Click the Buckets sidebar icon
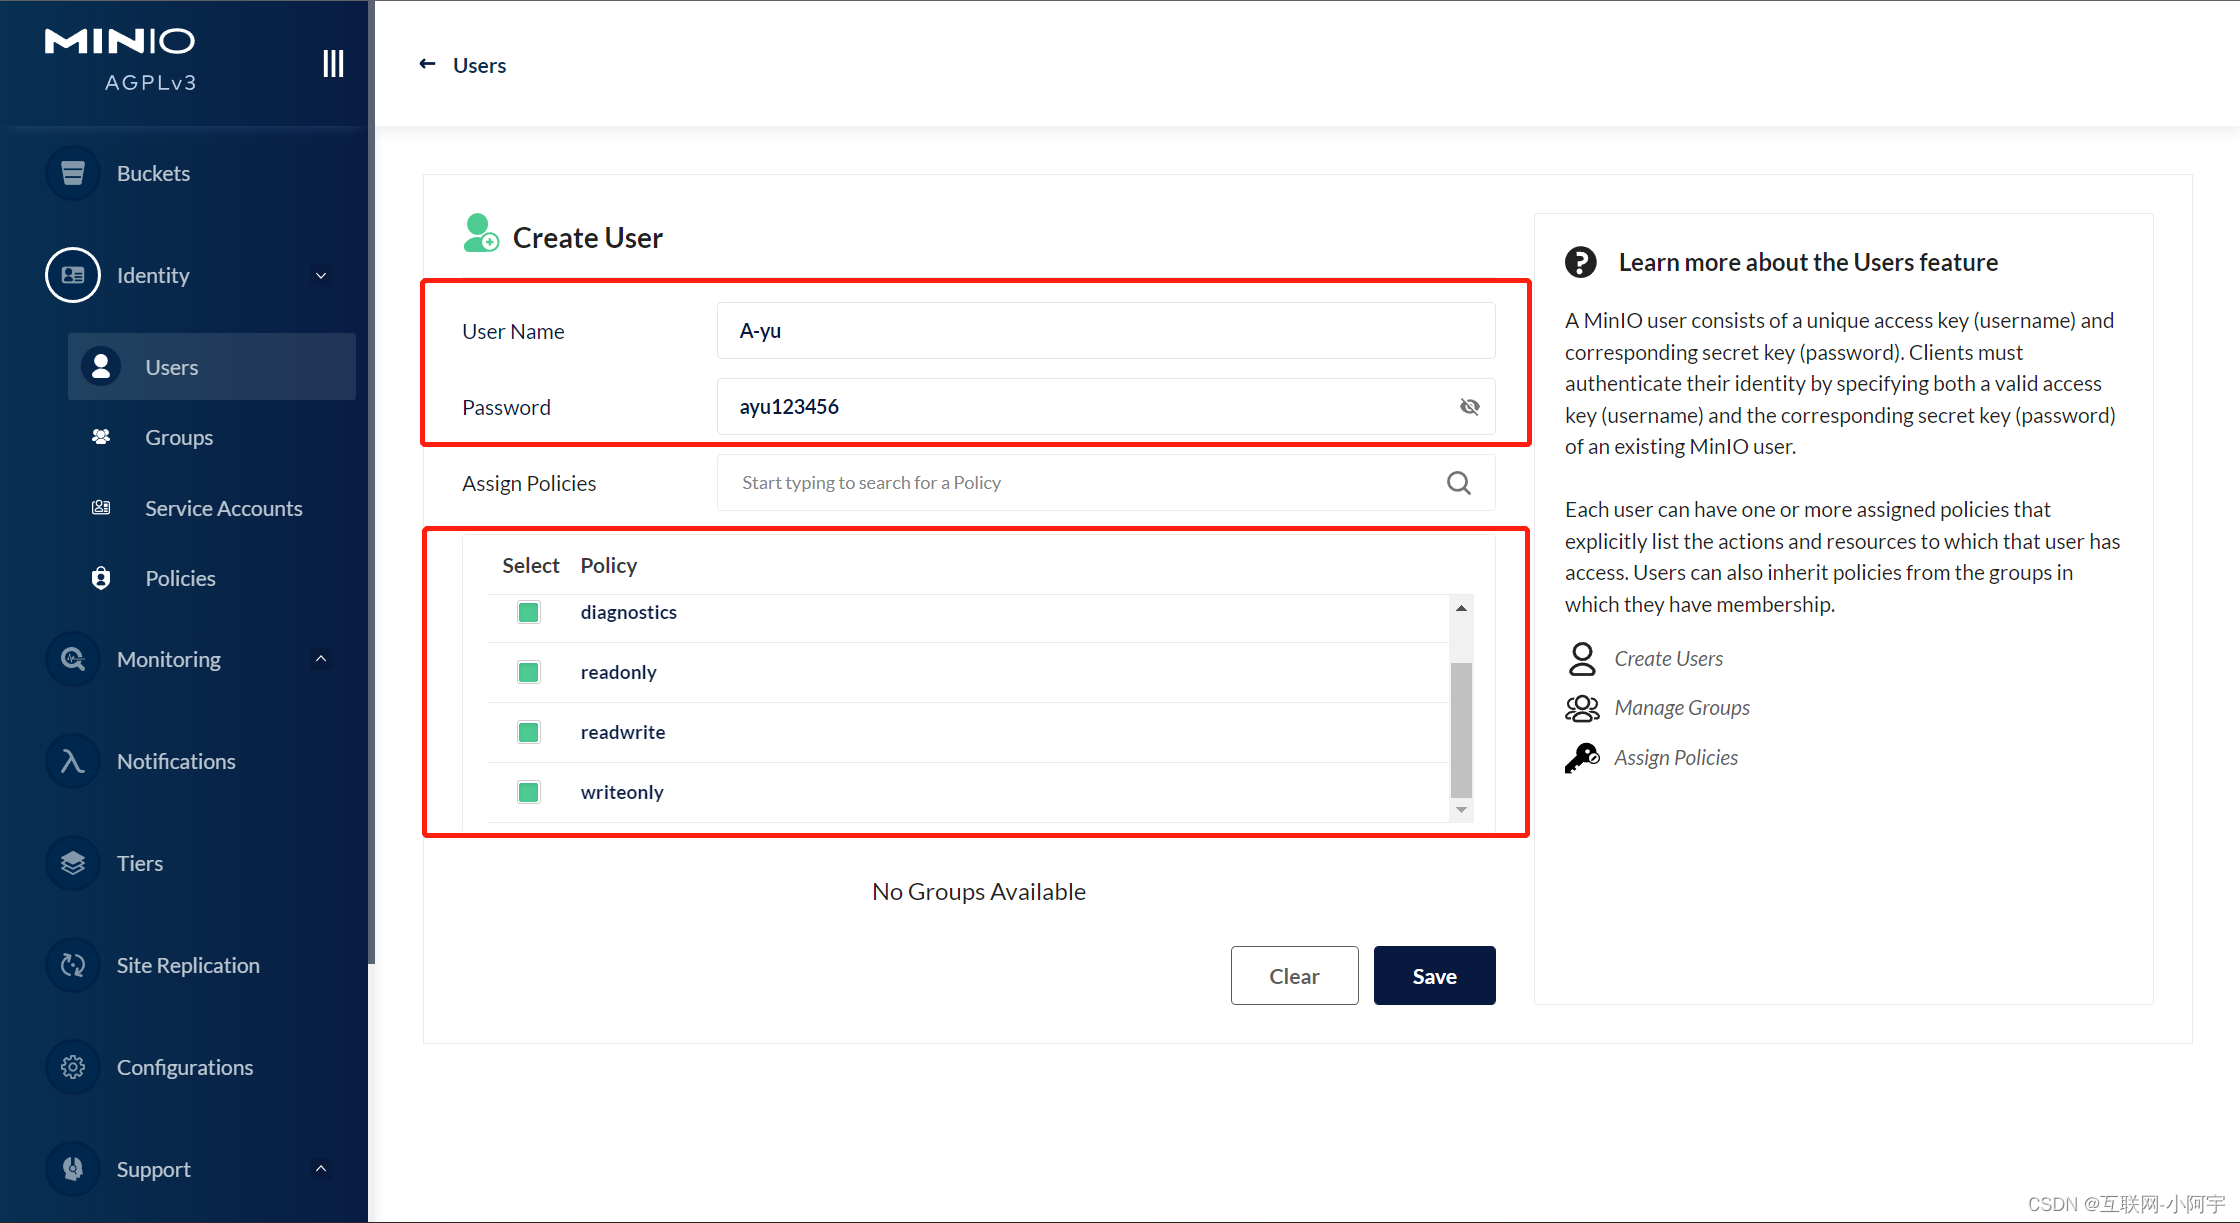2240x1223 pixels. (x=73, y=173)
